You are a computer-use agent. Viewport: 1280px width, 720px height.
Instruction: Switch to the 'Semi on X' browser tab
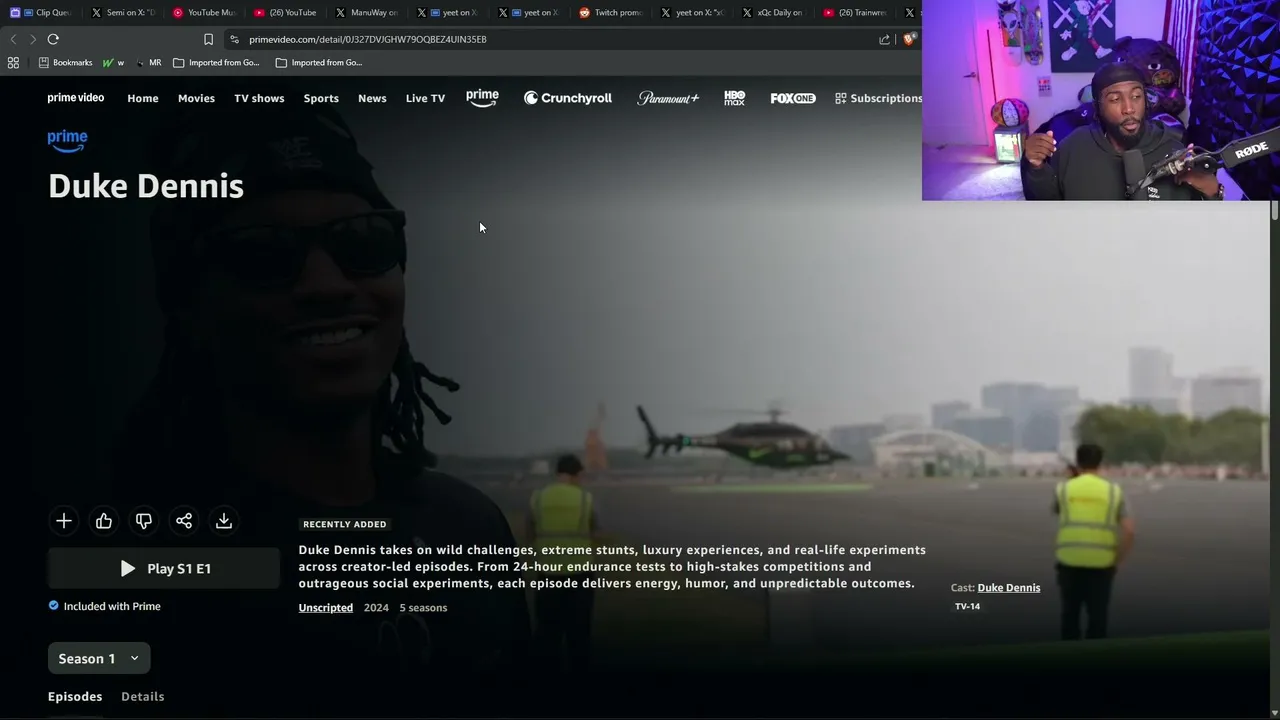(123, 12)
